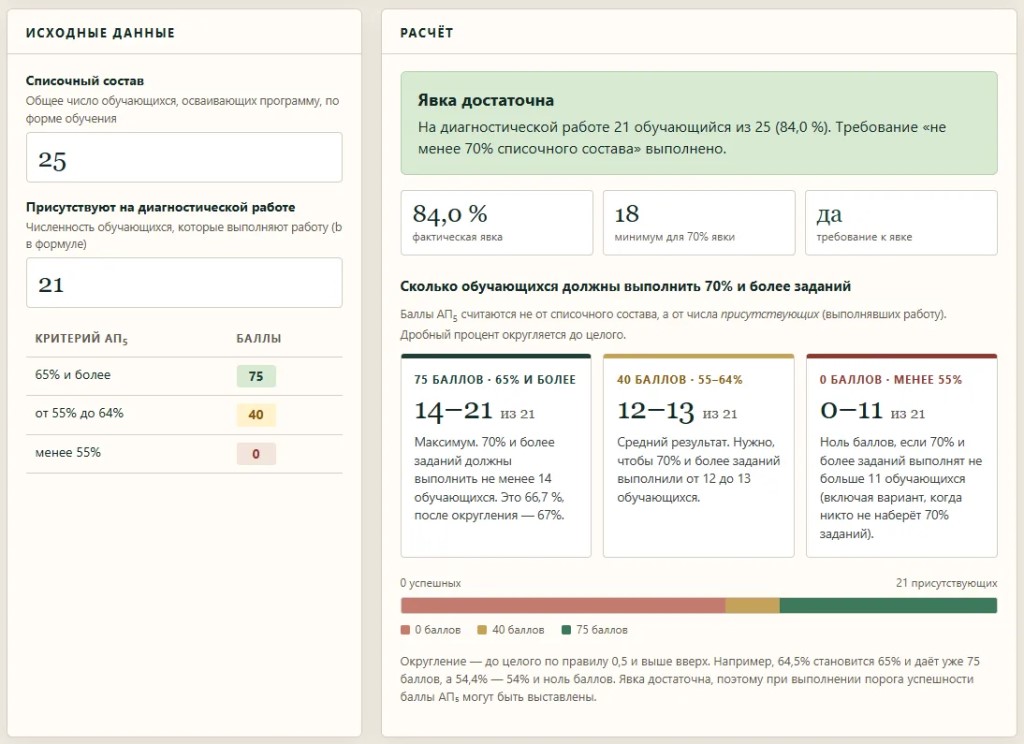The image size is (1024, 744).
Task: Click the 'Максимум. 70% и более' card description
Action: (489, 479)
